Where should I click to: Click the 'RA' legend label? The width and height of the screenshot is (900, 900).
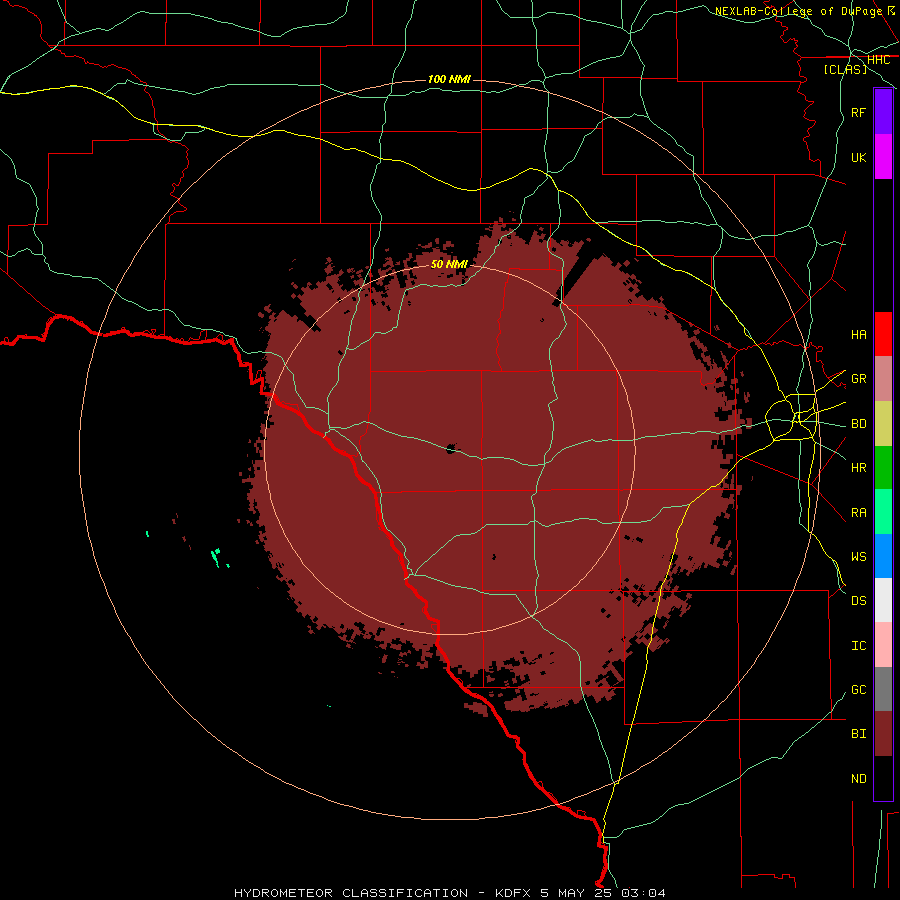click(858, 513)
